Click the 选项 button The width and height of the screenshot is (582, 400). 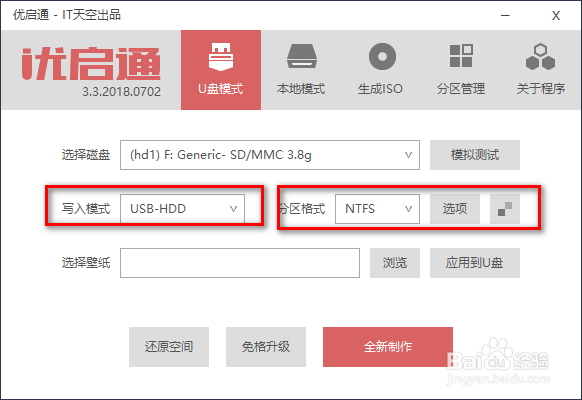click(x=455, y=209)
